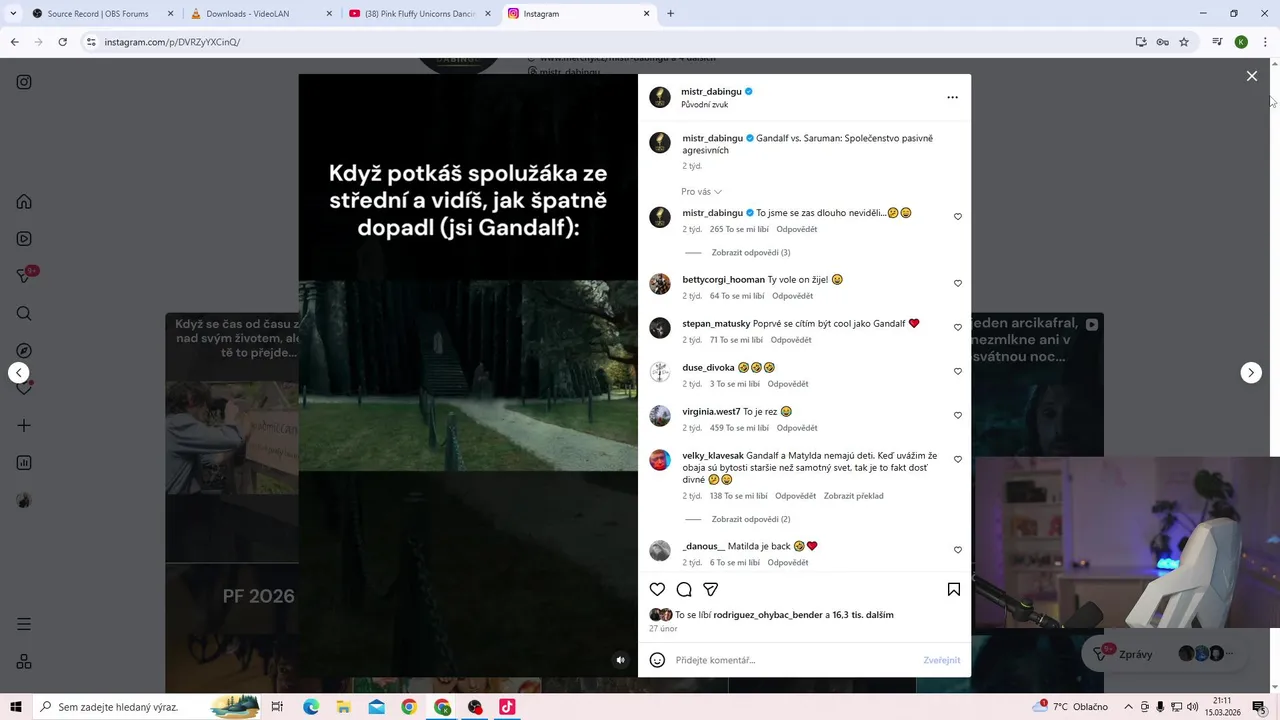
Task: Save the post with the bookmark icon
Action: point(954,589)
